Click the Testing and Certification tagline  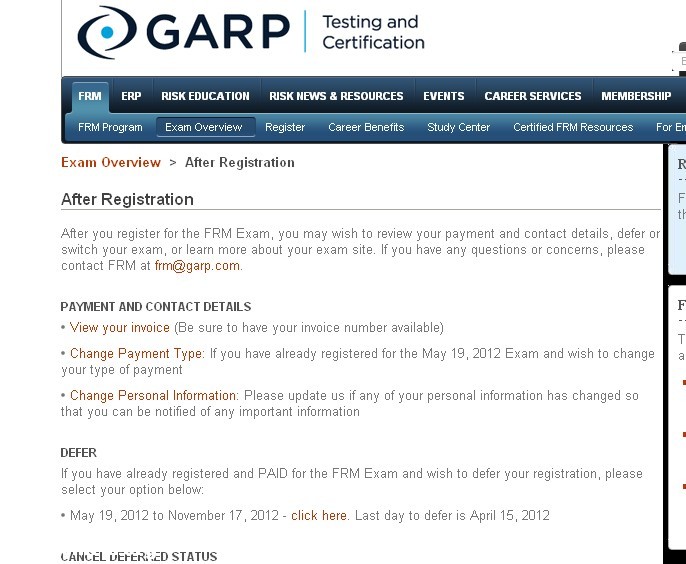[373, 32]
